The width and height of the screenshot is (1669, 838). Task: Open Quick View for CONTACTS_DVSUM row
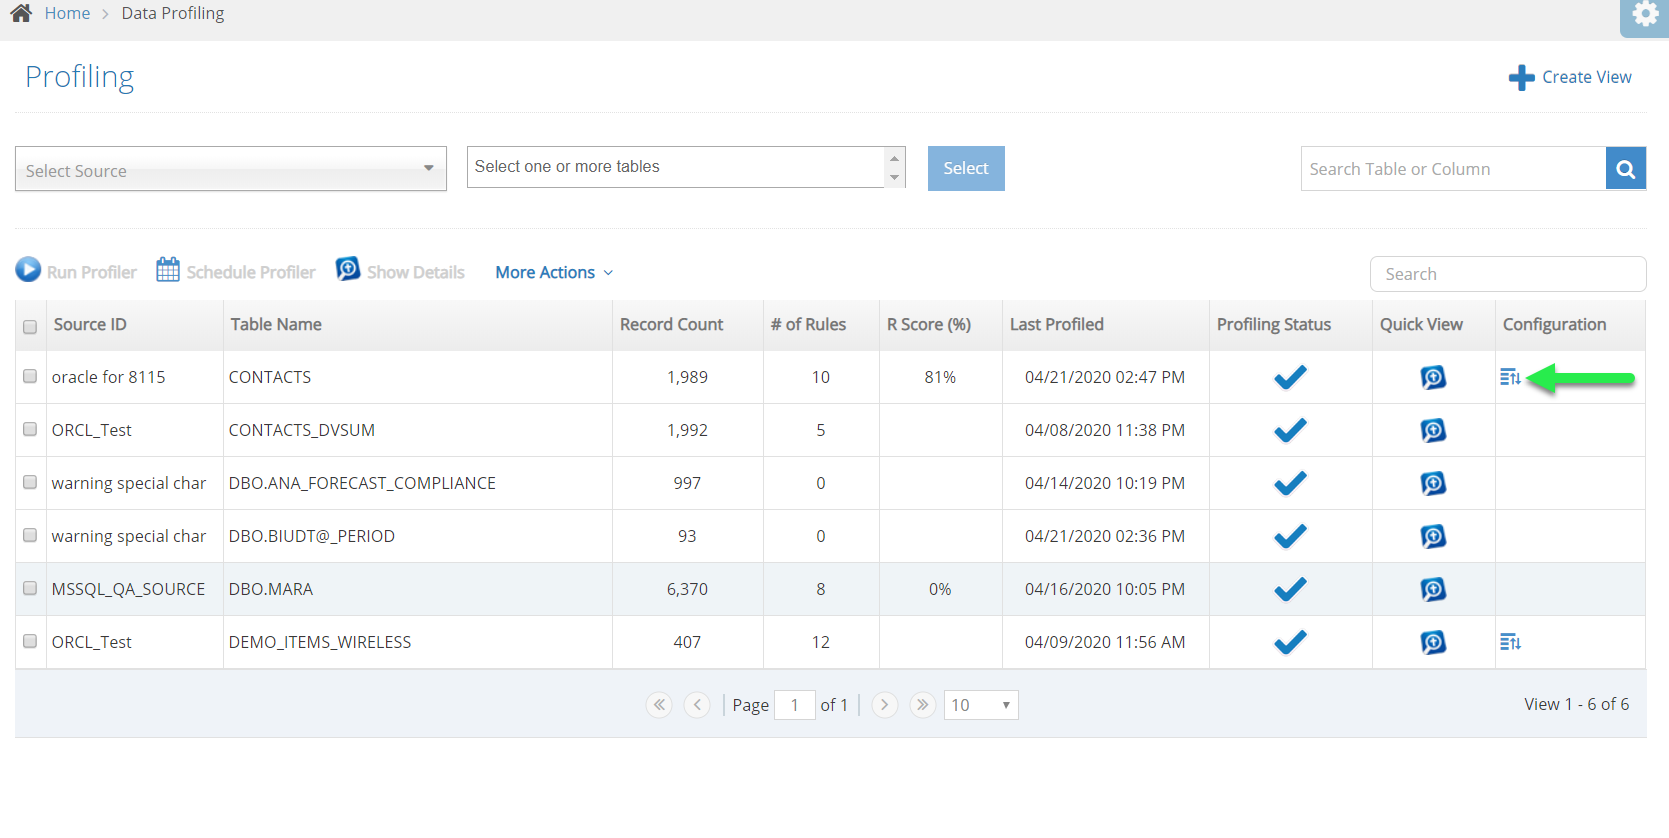1433,430
